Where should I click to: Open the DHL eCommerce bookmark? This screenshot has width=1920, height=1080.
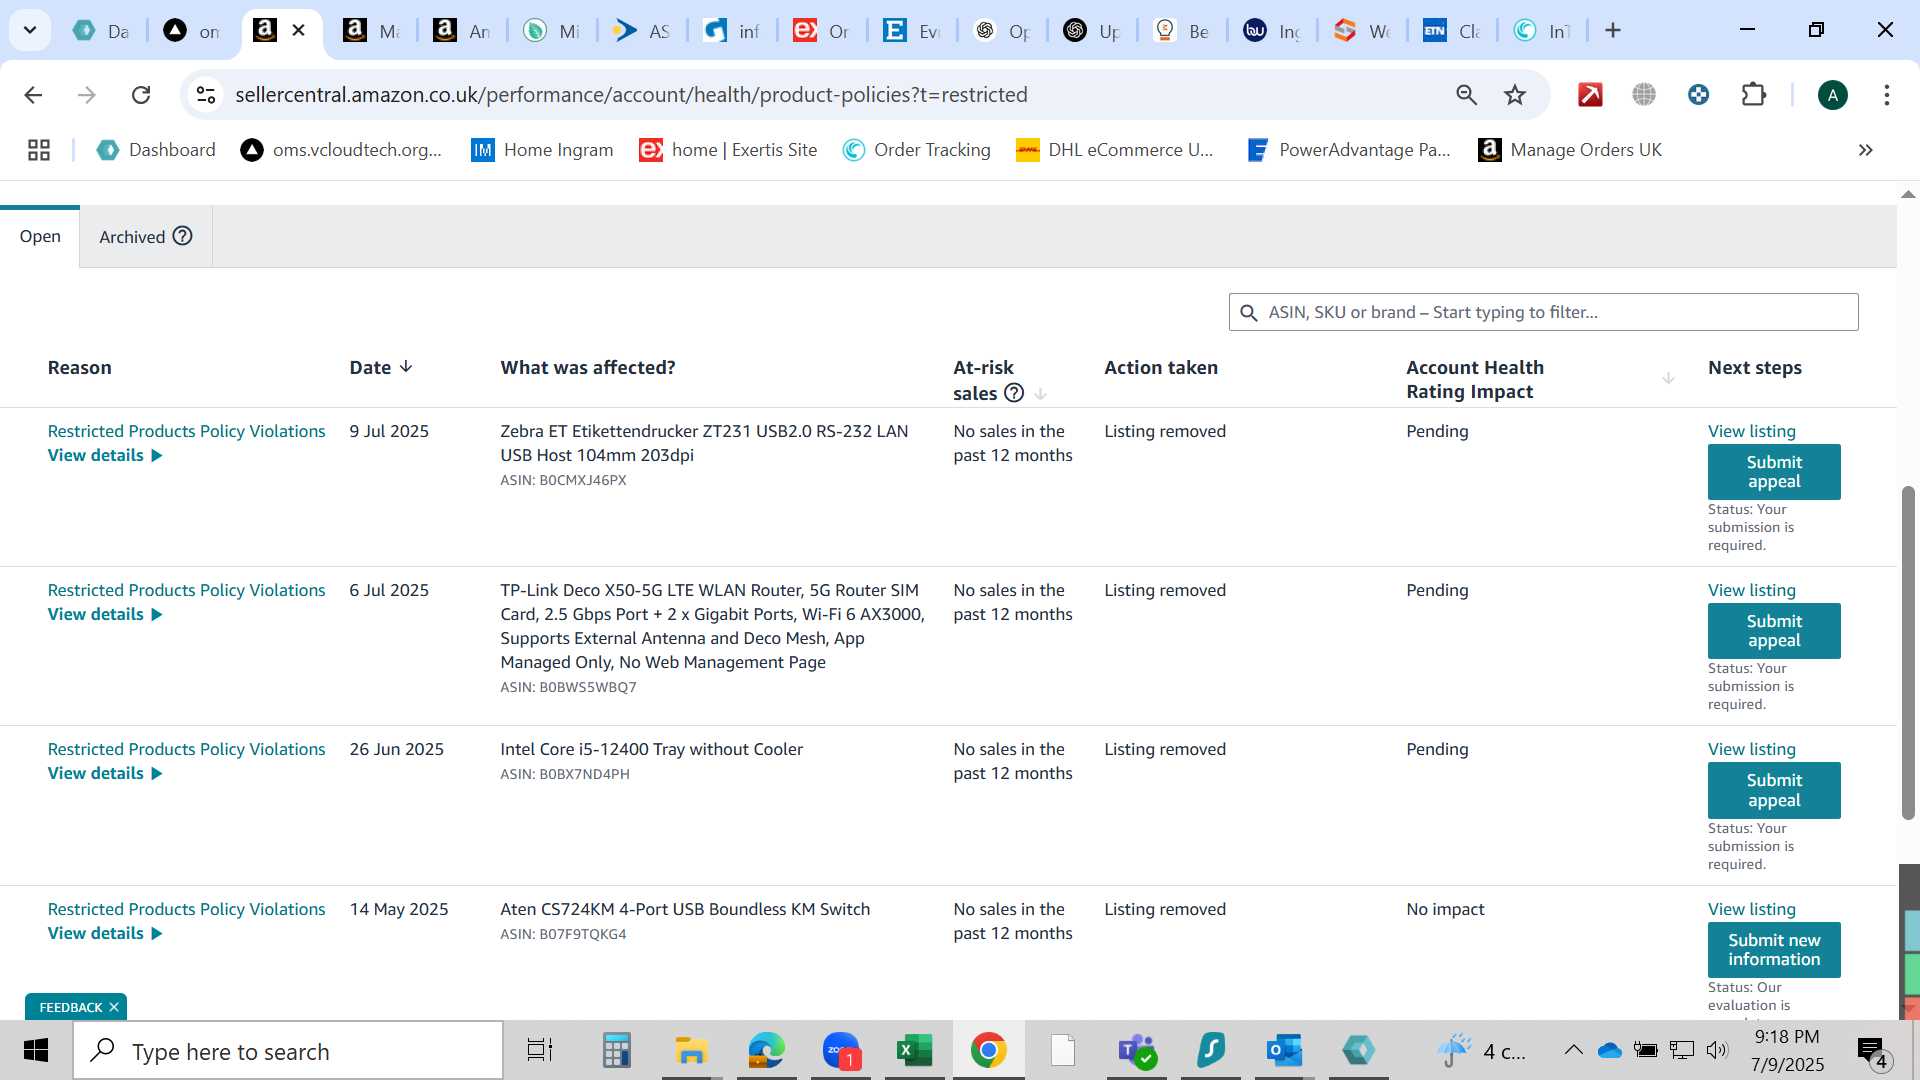[1115, 150]
